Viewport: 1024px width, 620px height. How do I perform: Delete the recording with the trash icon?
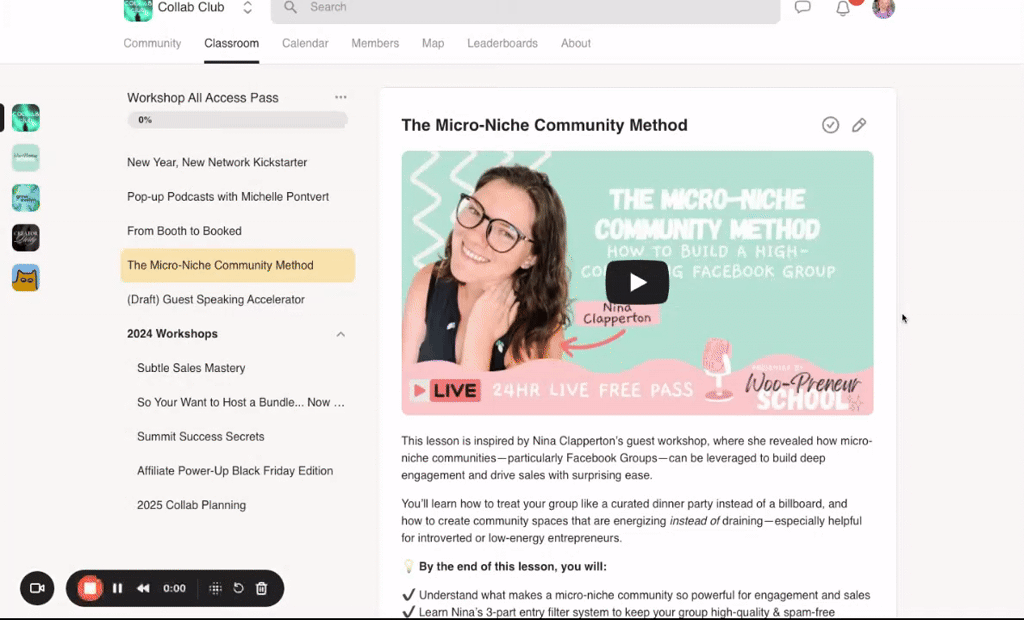(x=261, y=588)
